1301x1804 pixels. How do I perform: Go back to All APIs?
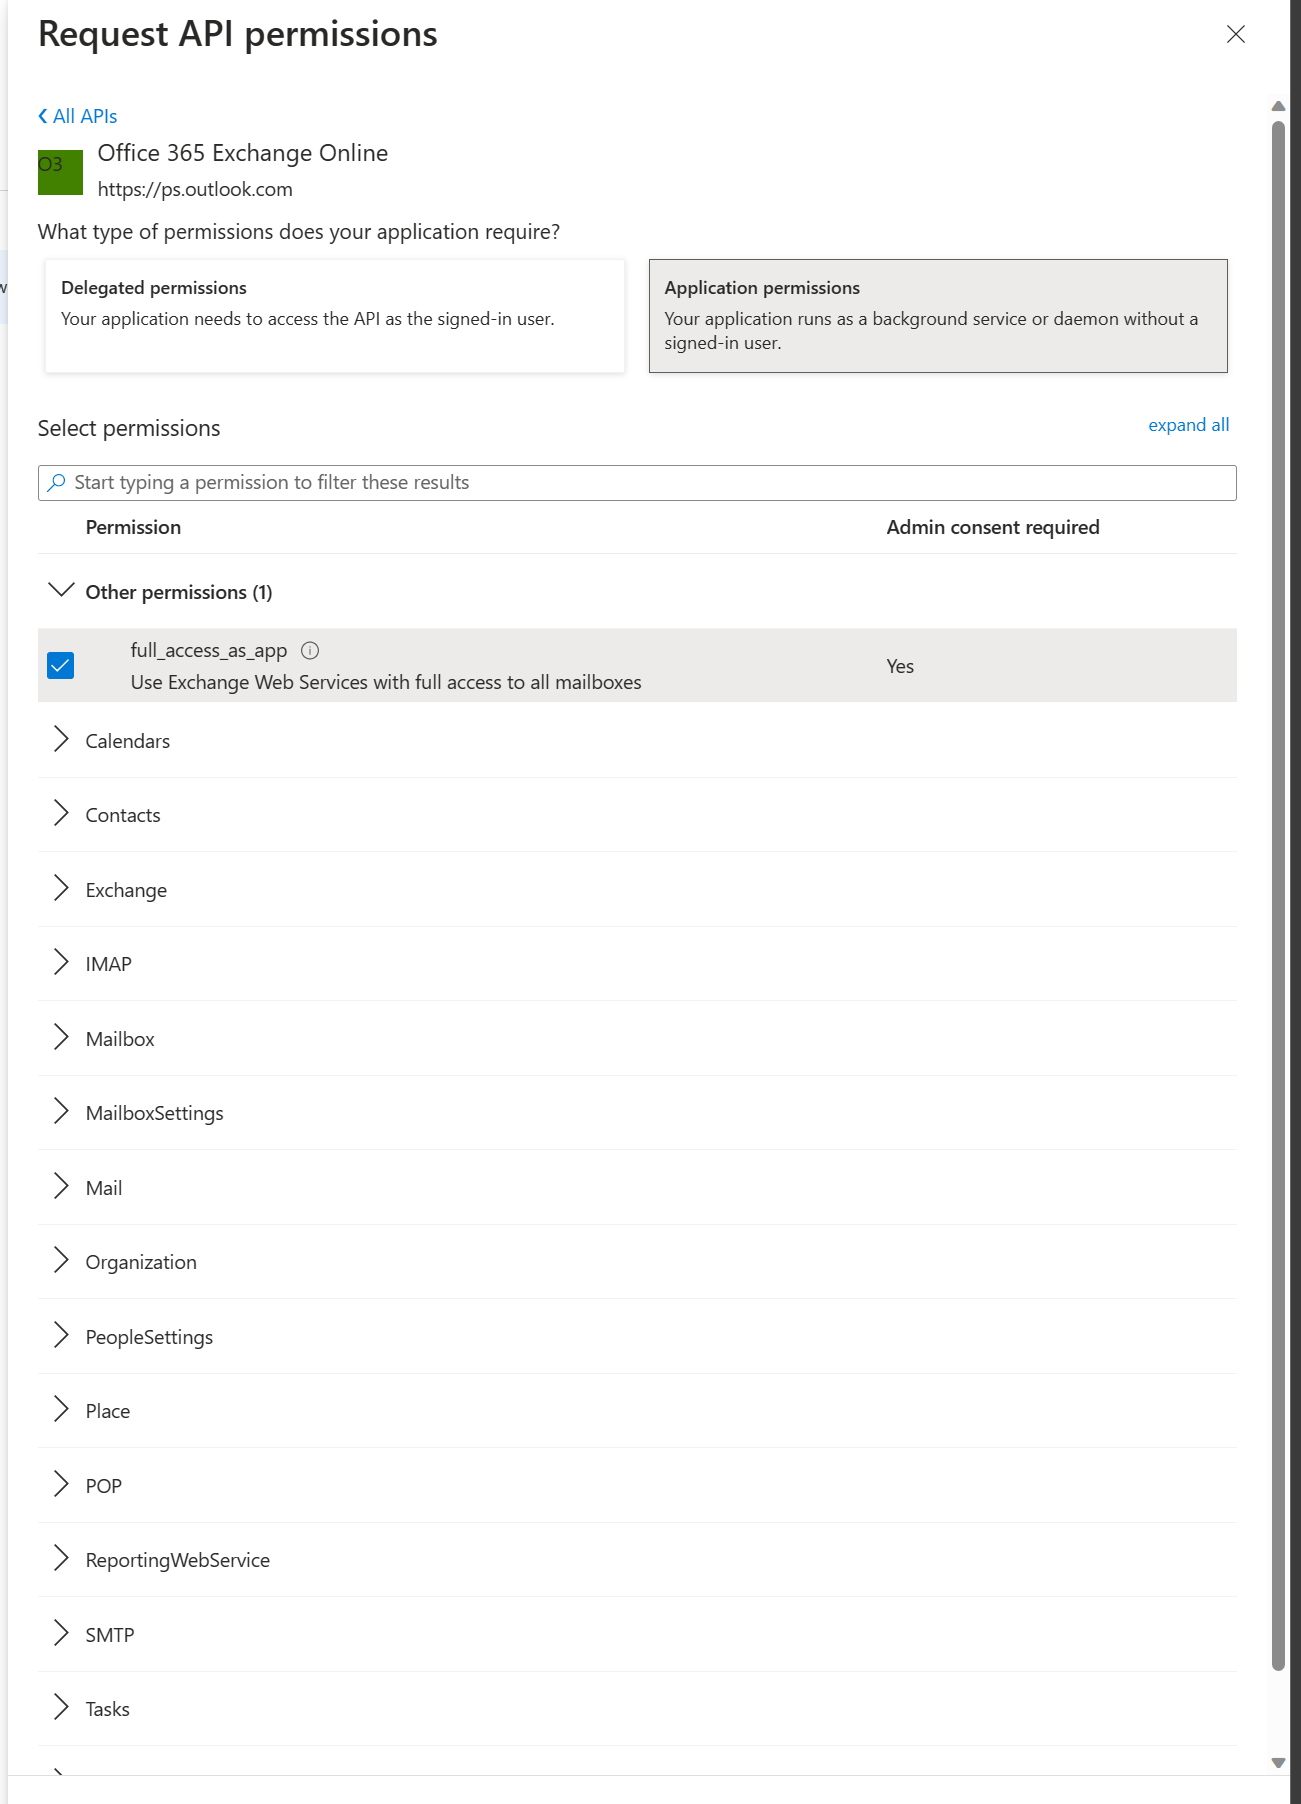pos(78,116)
